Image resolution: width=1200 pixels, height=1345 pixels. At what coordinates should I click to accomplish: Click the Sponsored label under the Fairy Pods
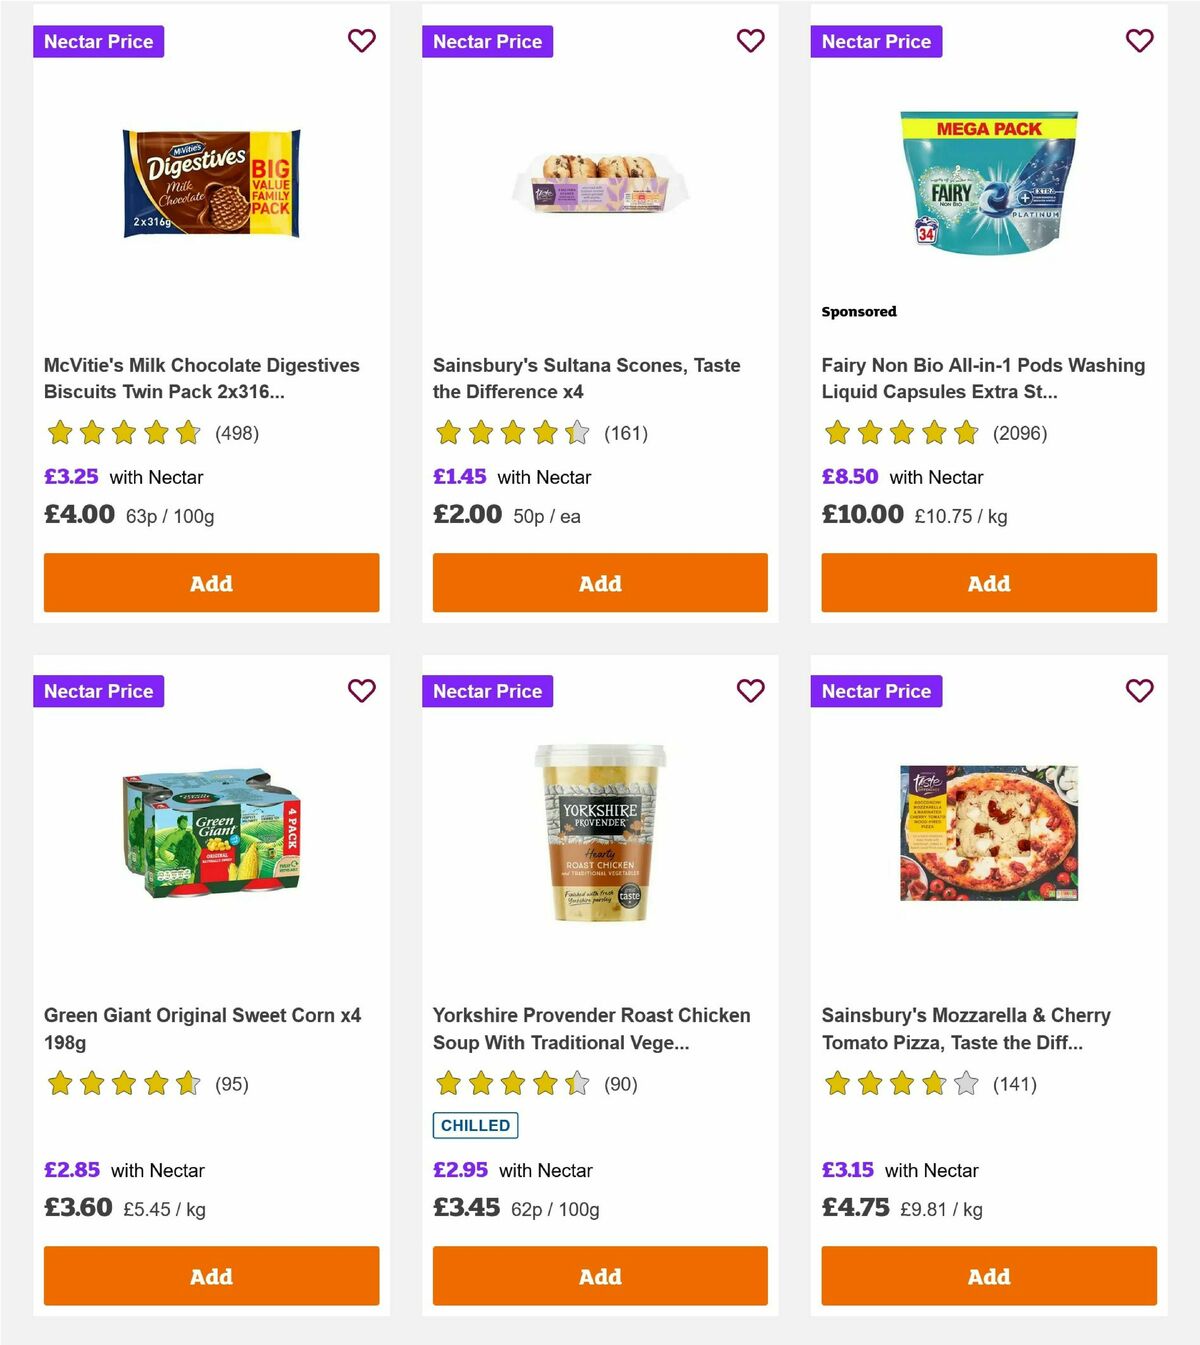[858, 311]
